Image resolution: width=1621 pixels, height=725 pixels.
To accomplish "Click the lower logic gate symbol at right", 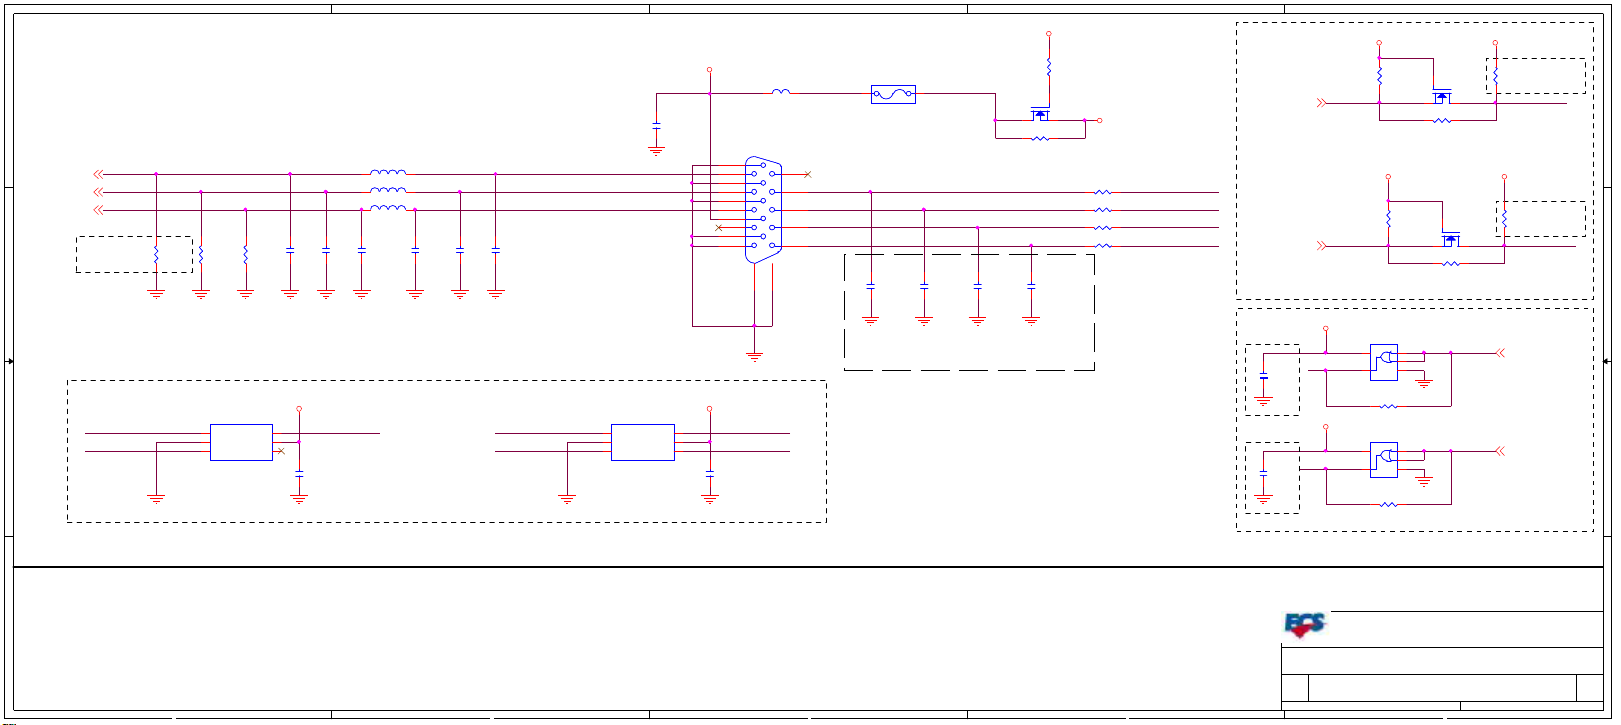I will point(1384,460).
